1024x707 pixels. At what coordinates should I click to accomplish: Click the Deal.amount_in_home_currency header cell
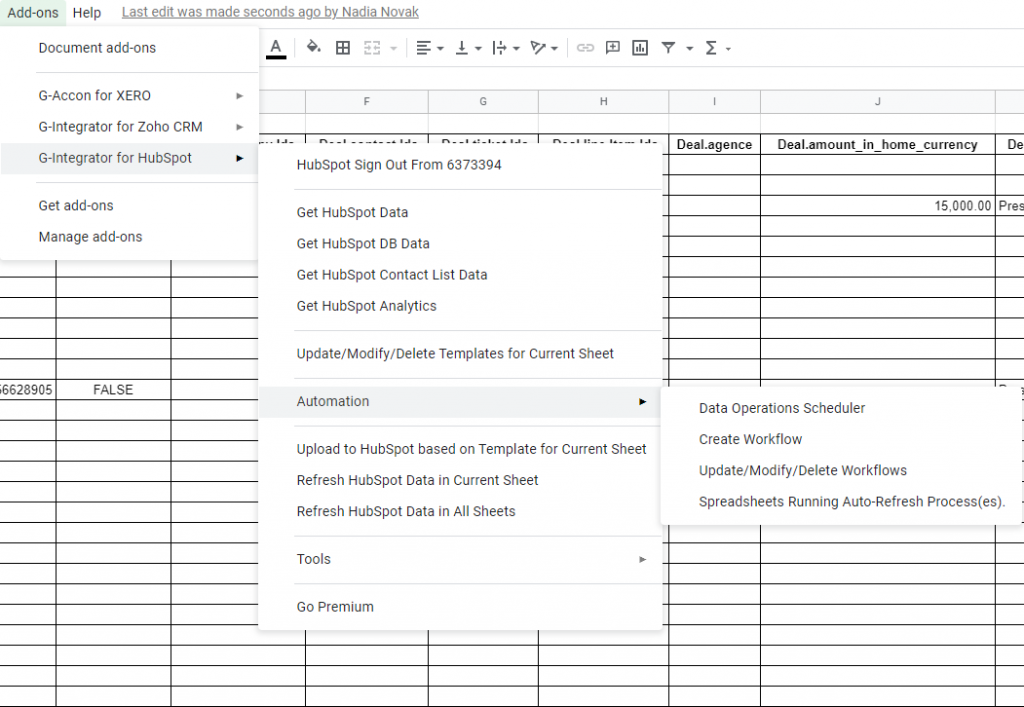pyautogui.click(x=878, y=144)
